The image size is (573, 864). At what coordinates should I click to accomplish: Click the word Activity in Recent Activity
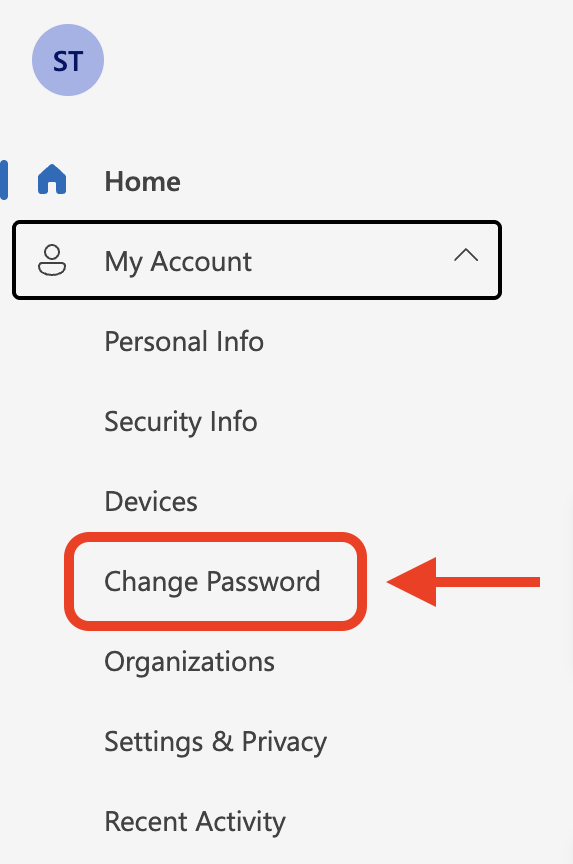(x=241, y=823)
